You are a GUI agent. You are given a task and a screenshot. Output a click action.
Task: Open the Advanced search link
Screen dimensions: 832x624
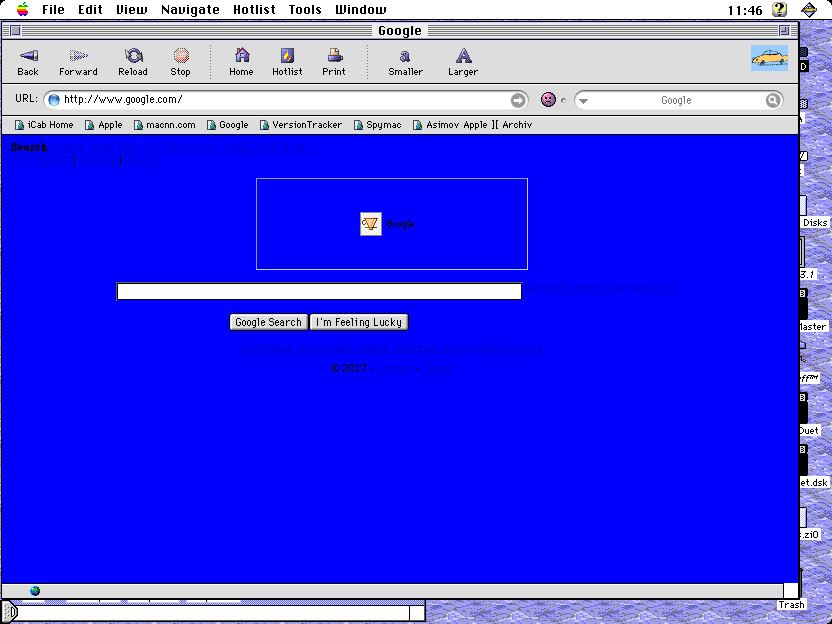click(564, 288)
